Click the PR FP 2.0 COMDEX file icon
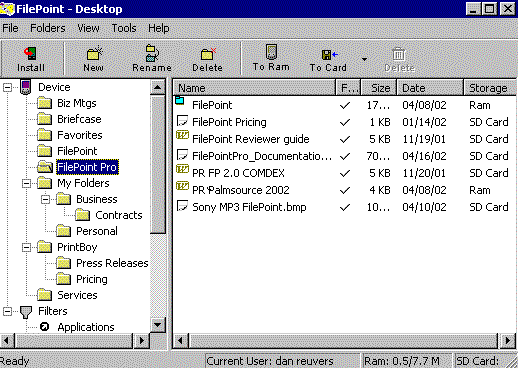The width and height of the screenshot is (518, 368). point(182,169)
